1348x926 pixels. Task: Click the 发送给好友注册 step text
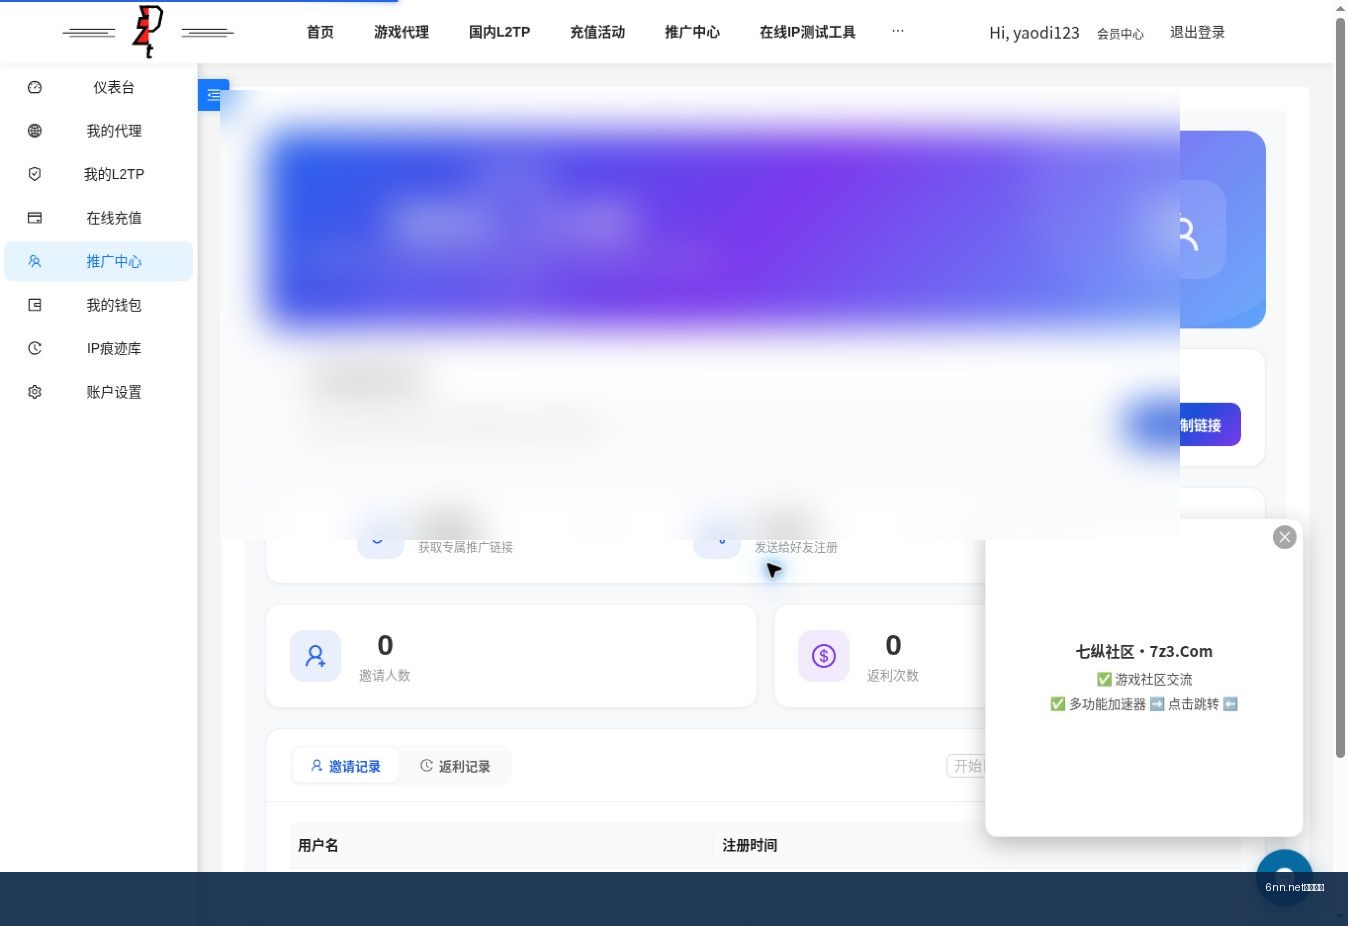[796, 547]
